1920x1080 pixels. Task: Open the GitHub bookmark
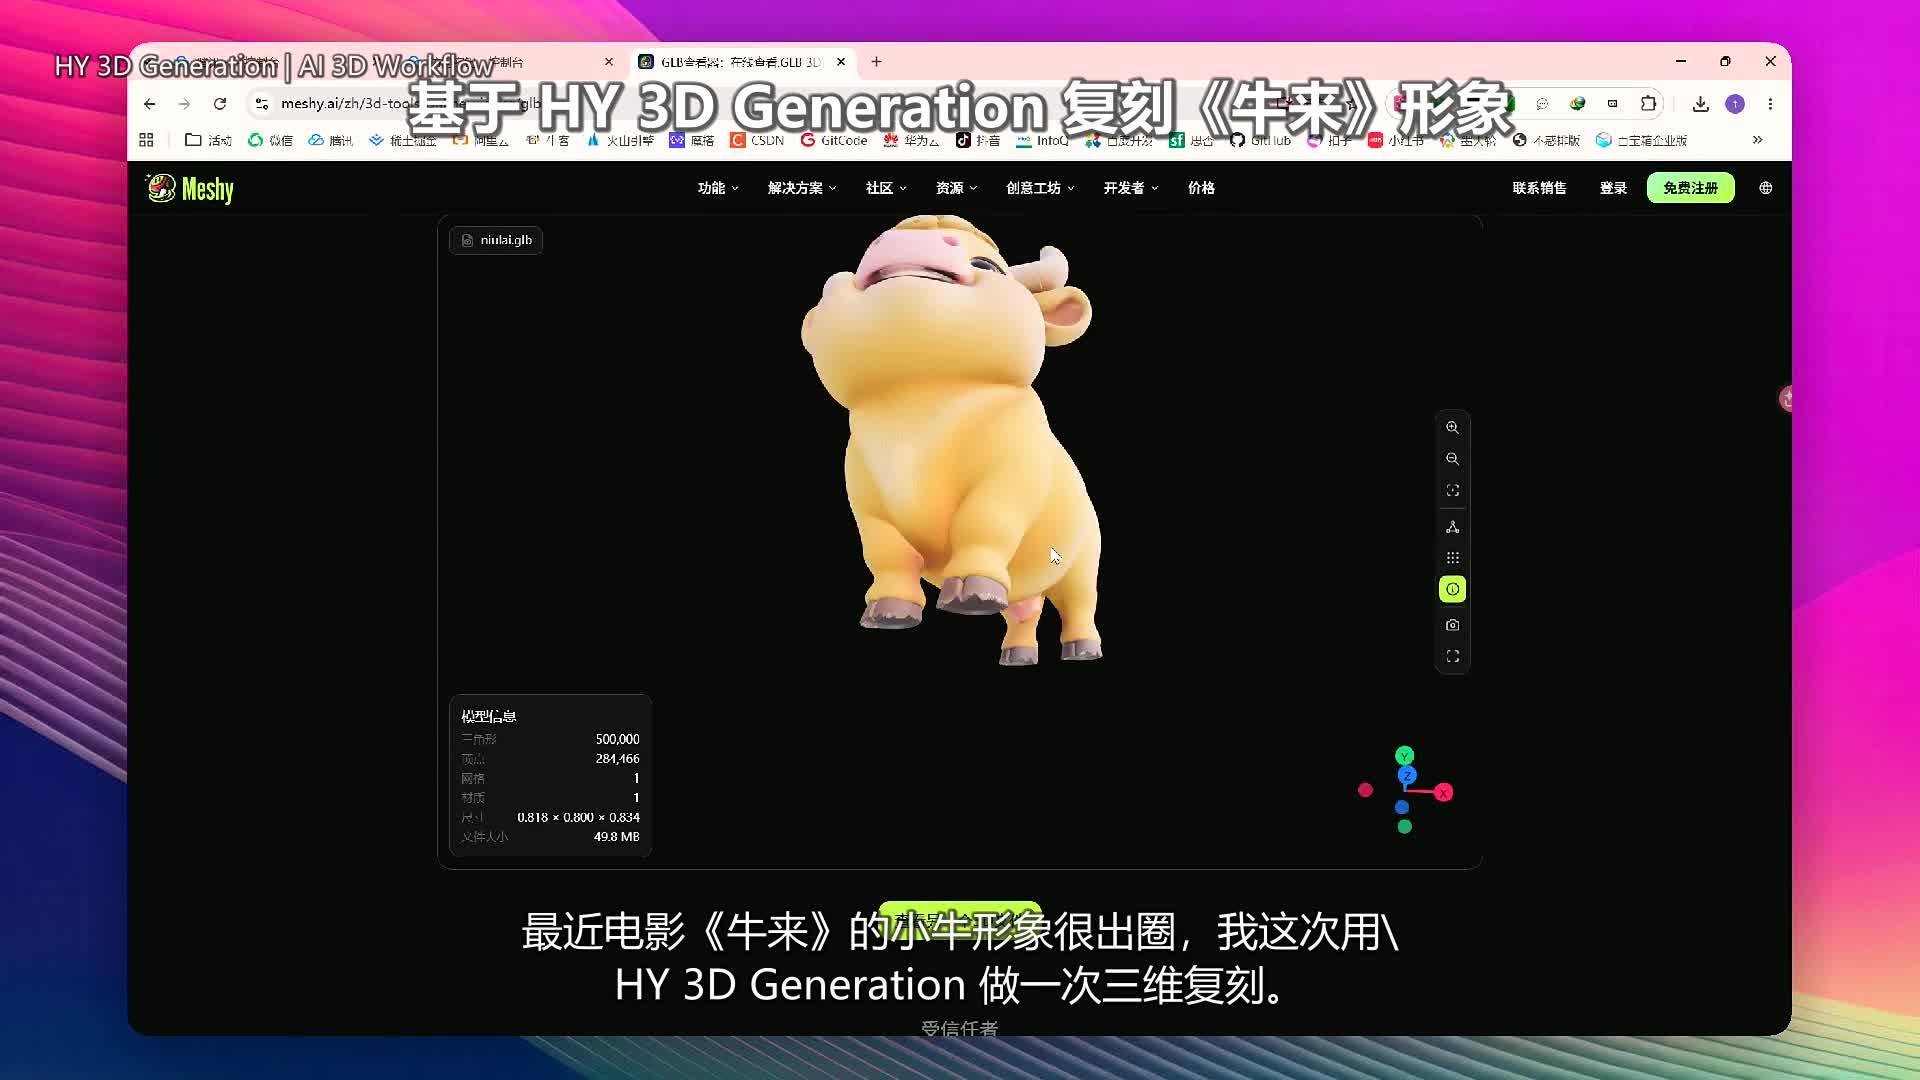click(1260, 140)
